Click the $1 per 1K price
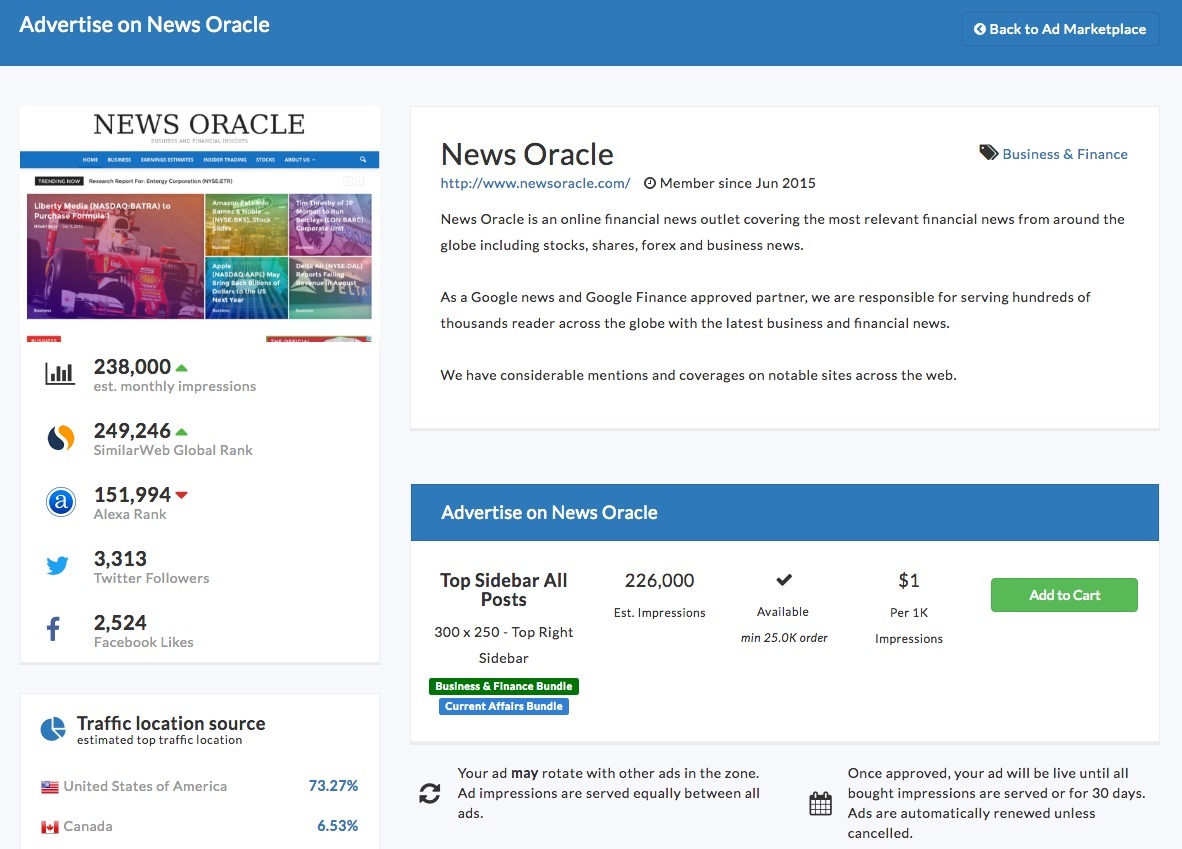The image size is (1182, 849). coord(908,581)
